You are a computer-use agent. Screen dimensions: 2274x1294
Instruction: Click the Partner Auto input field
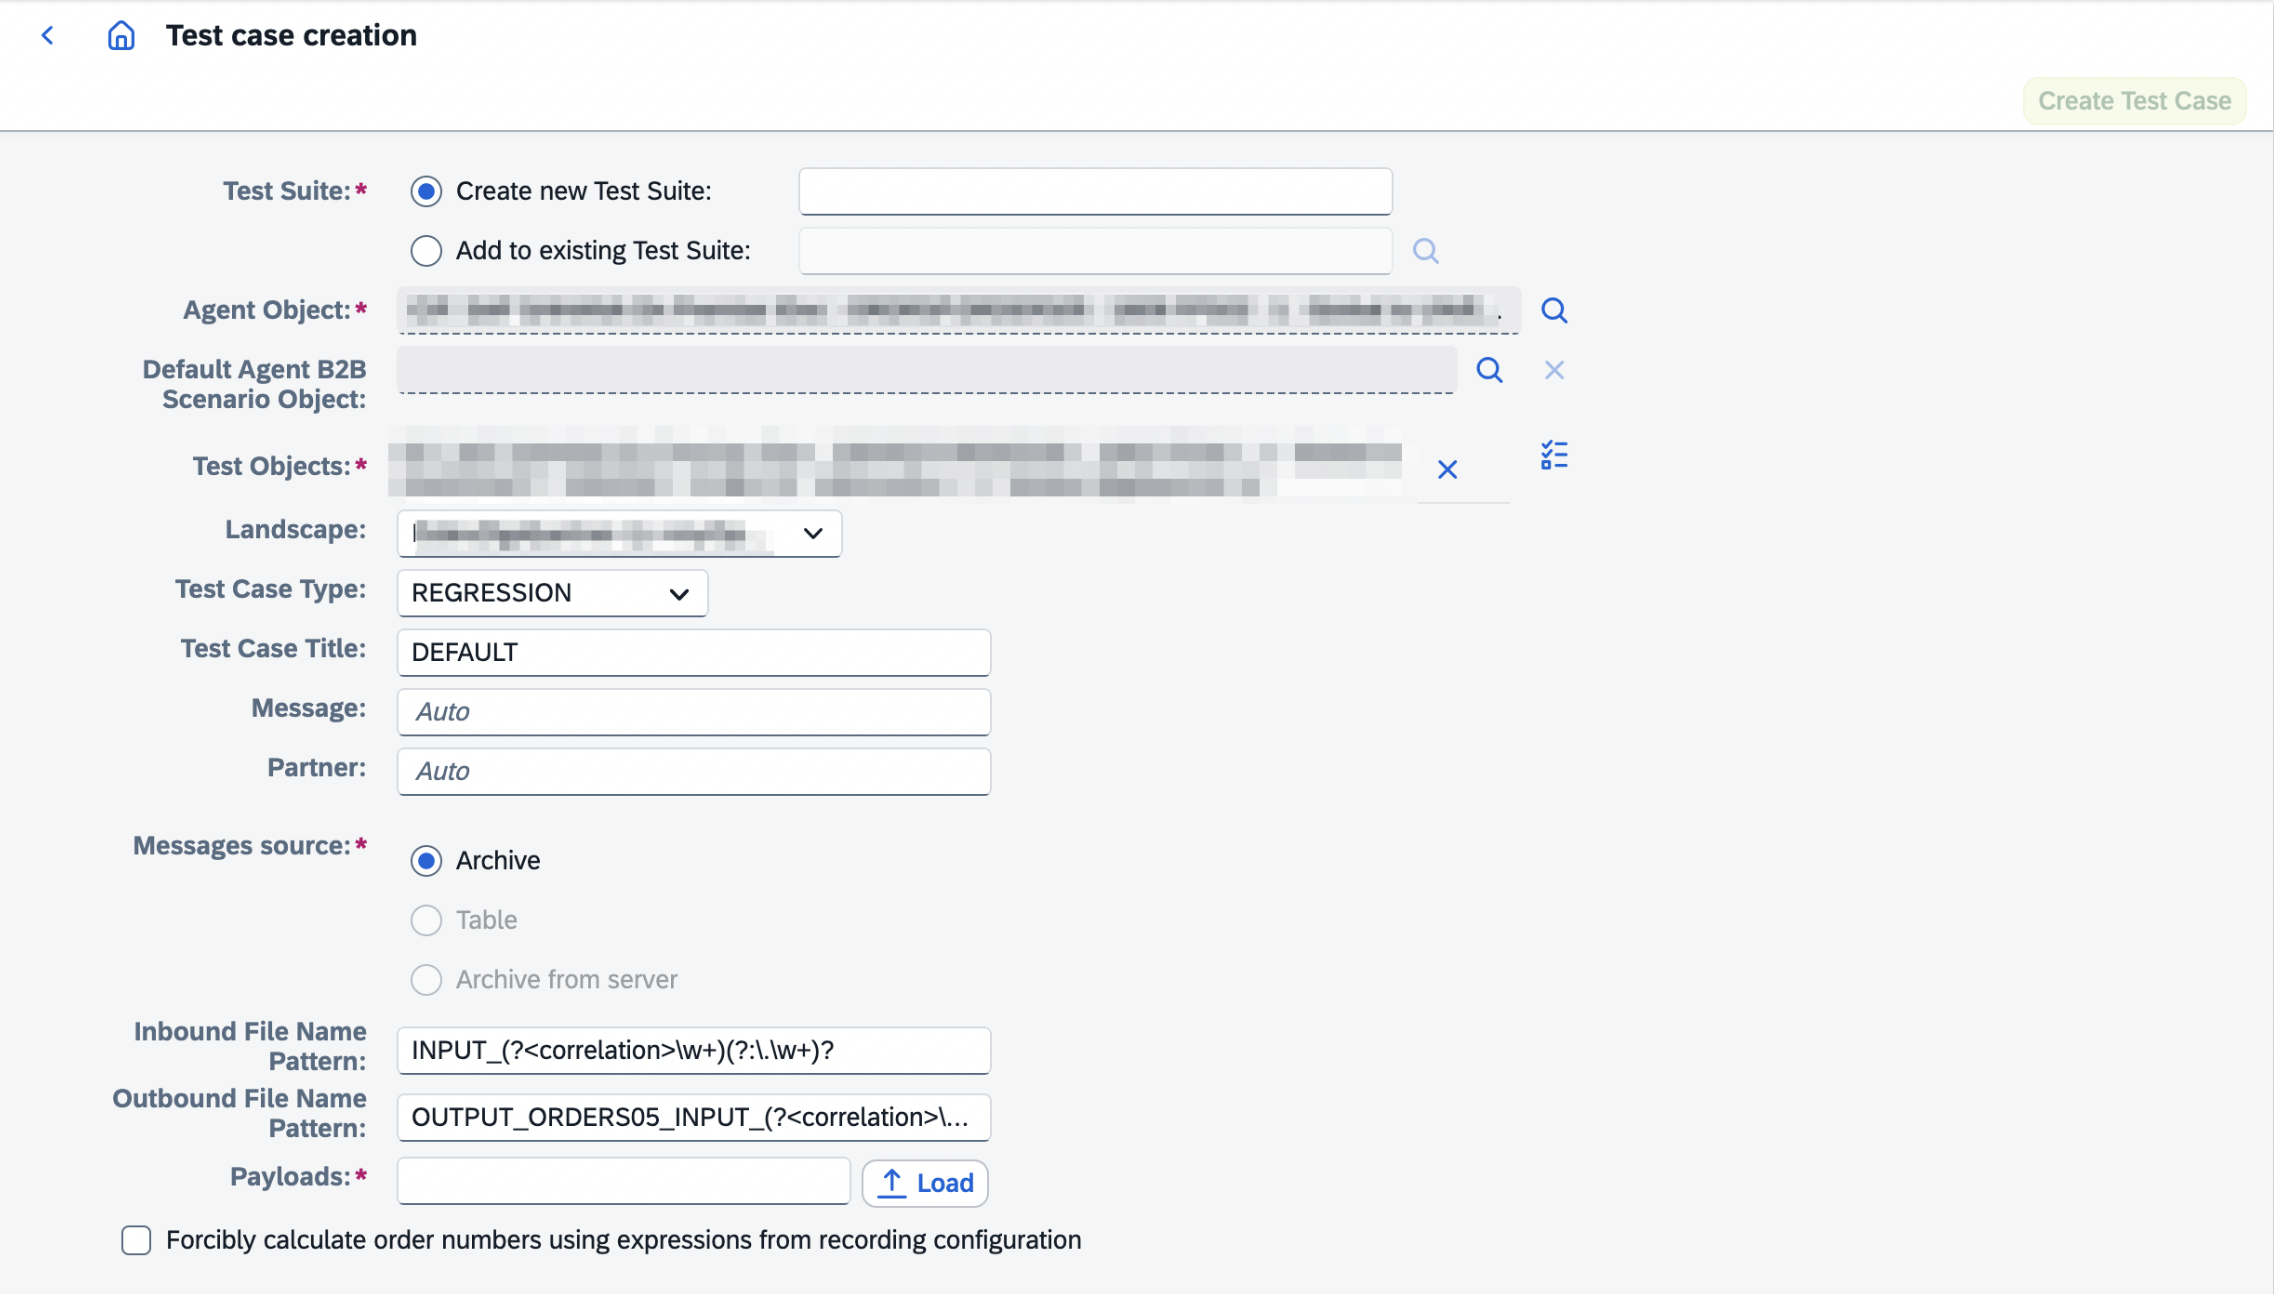click(x=694, y=771)
